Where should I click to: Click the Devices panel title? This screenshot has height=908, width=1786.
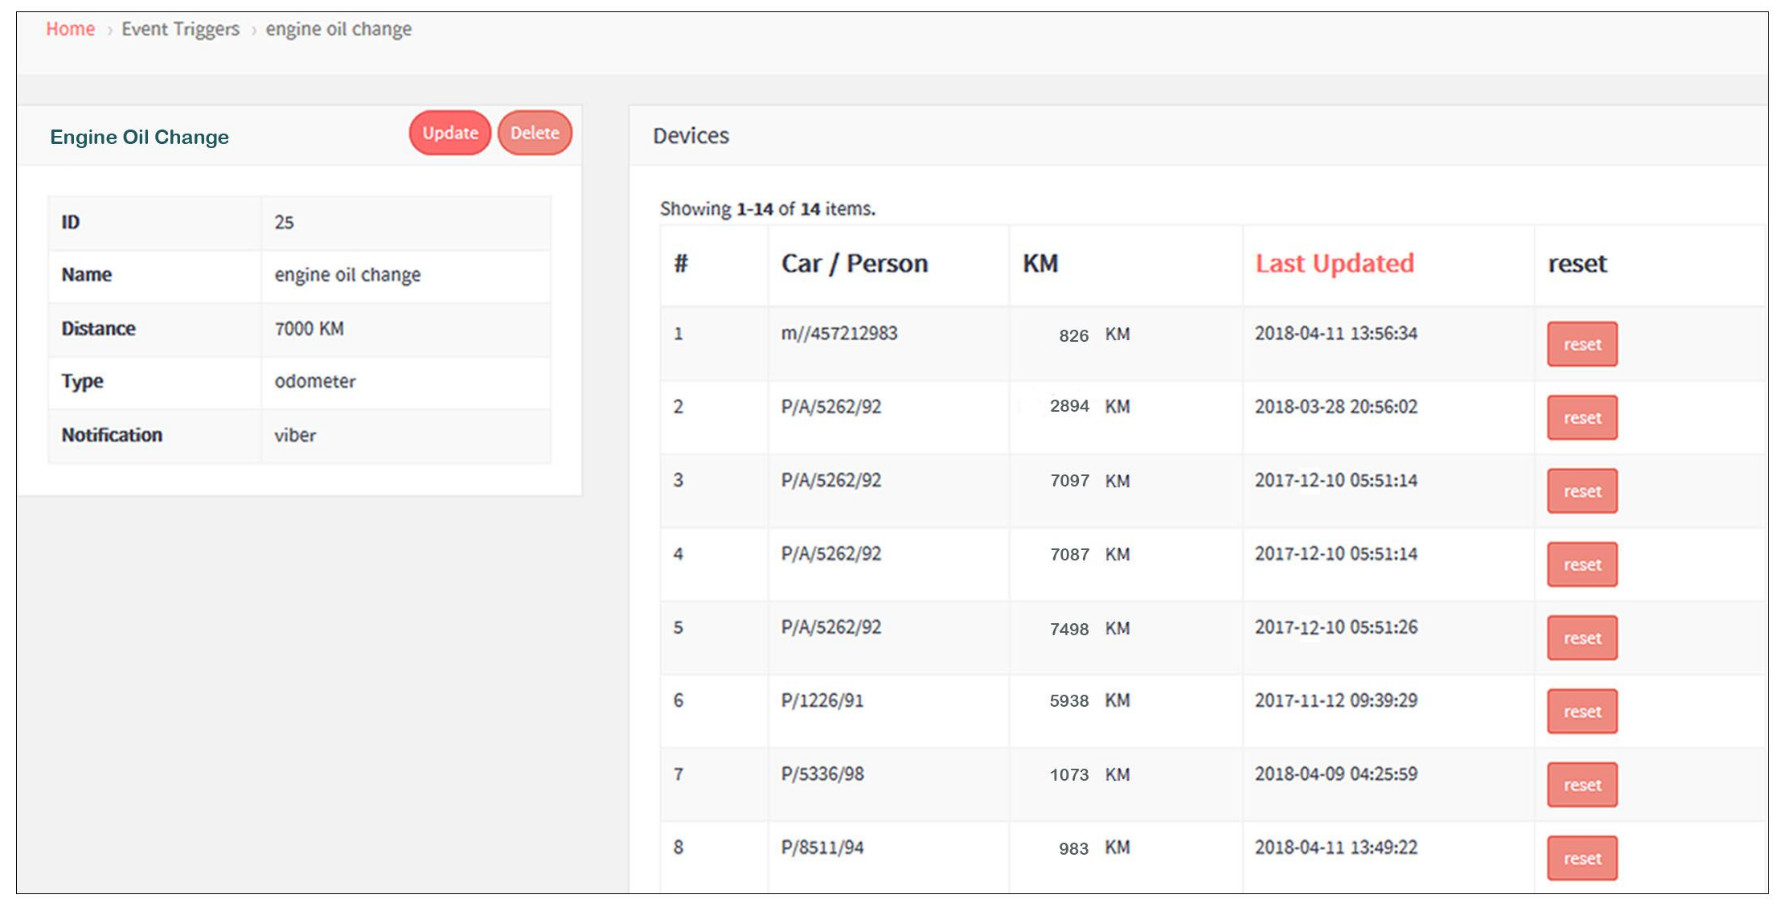click(x=691, y=136)
